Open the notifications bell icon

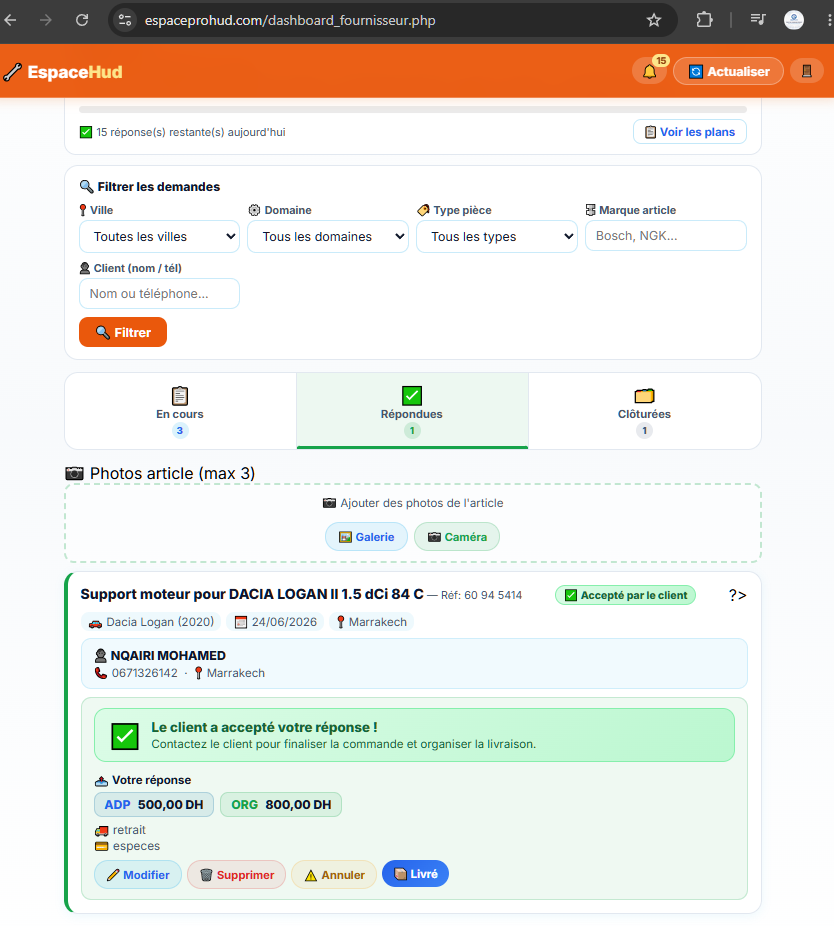(x=649, y=71)
